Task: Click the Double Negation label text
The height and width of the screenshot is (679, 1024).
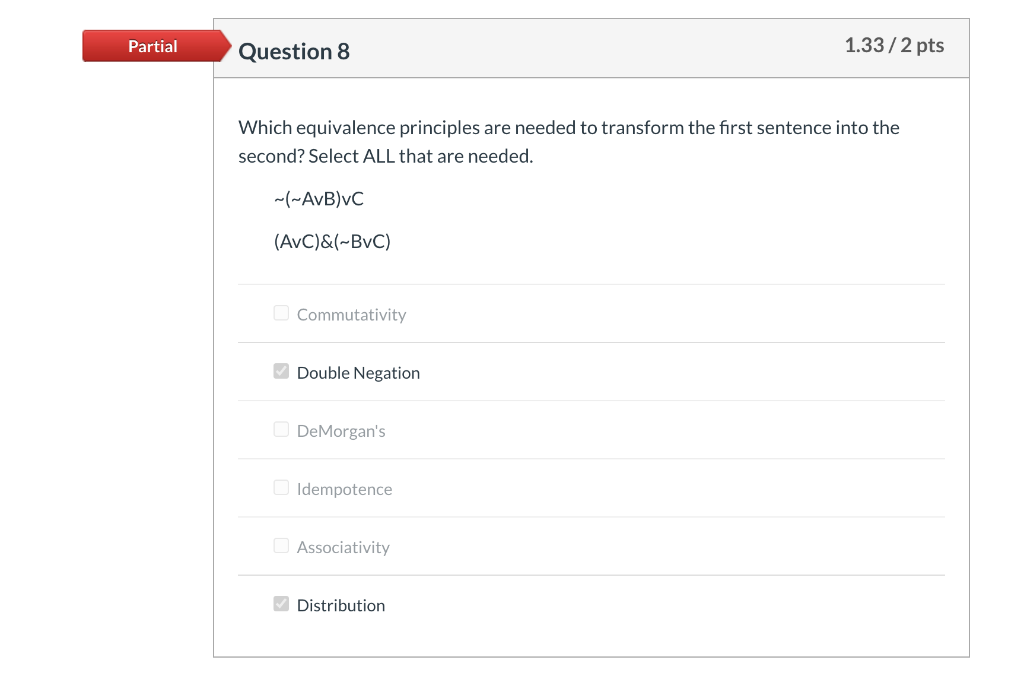Action: click(358, 373)
